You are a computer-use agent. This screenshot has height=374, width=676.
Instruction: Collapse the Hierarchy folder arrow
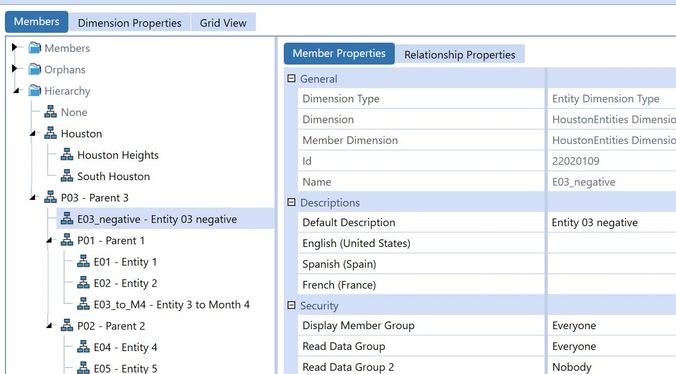(x=16, y=90)
